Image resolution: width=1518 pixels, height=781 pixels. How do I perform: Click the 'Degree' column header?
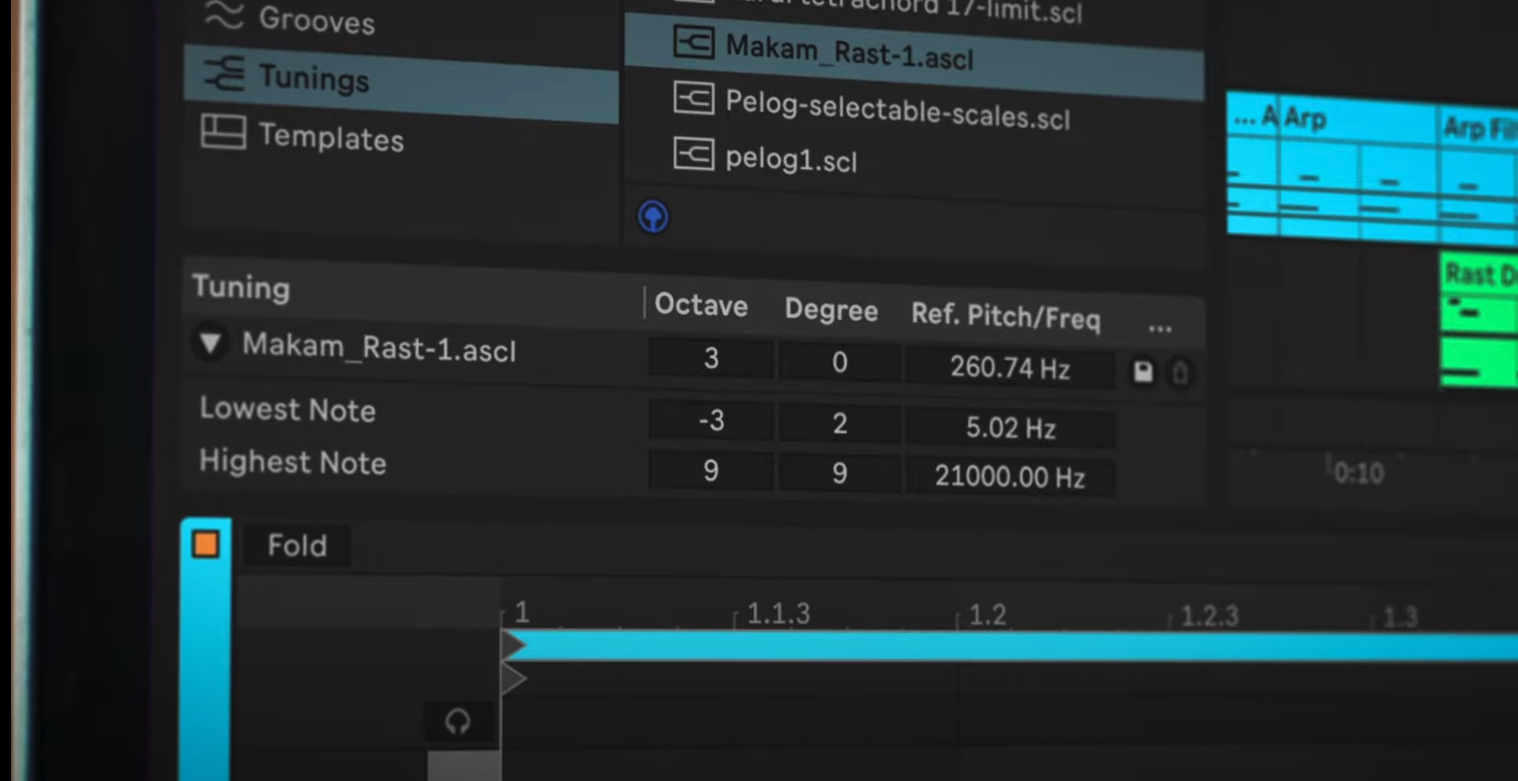pos(831,311)
